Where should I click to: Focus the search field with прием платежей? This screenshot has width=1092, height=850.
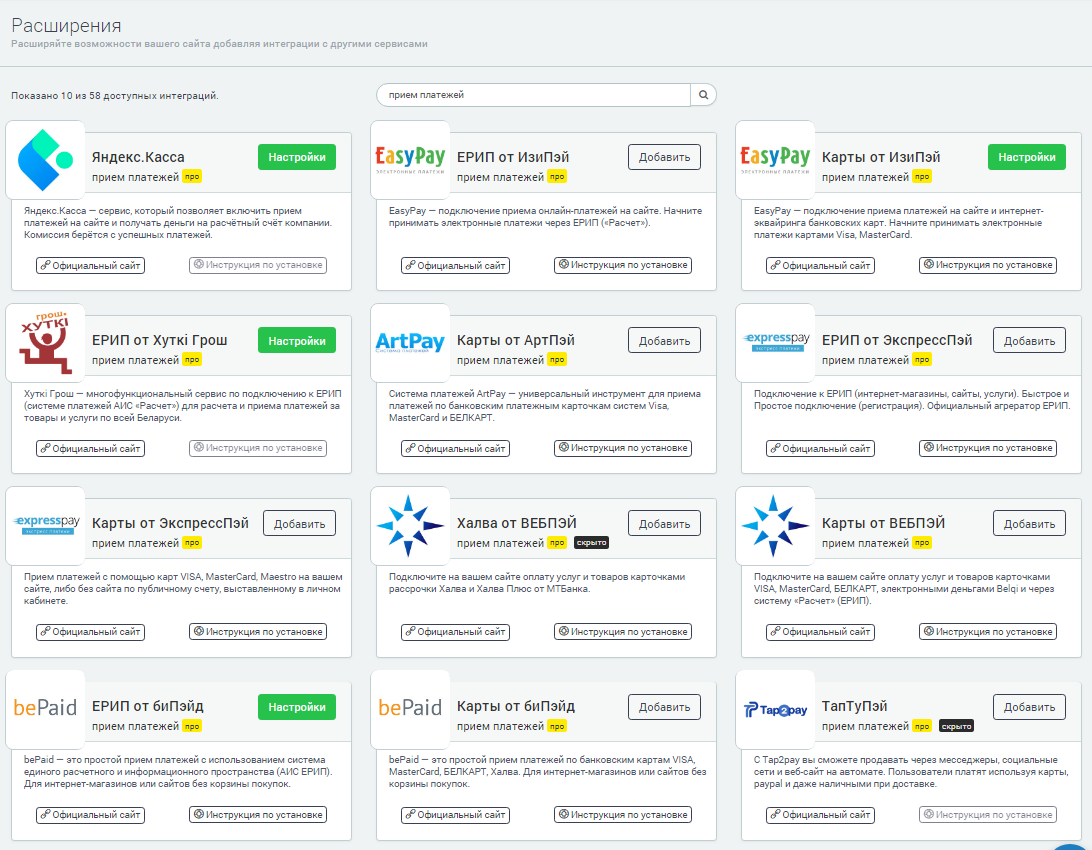[533, 95]
